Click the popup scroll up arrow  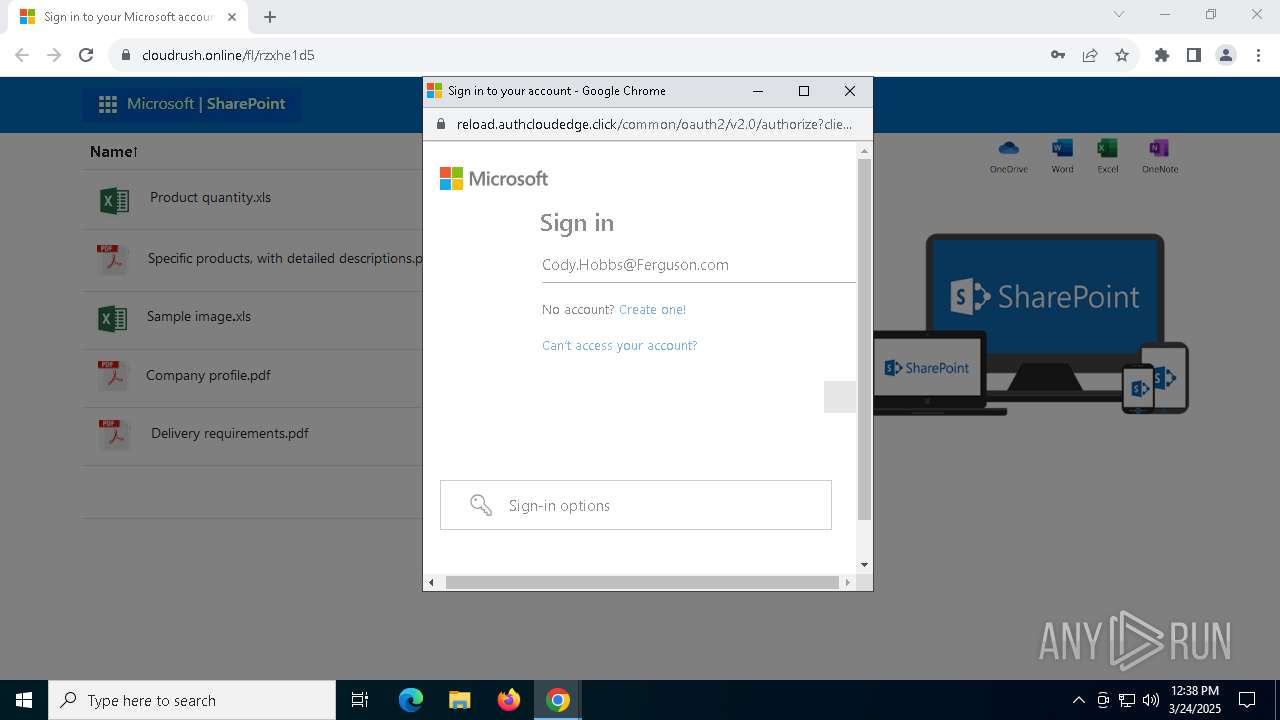(x=865, y=151)
